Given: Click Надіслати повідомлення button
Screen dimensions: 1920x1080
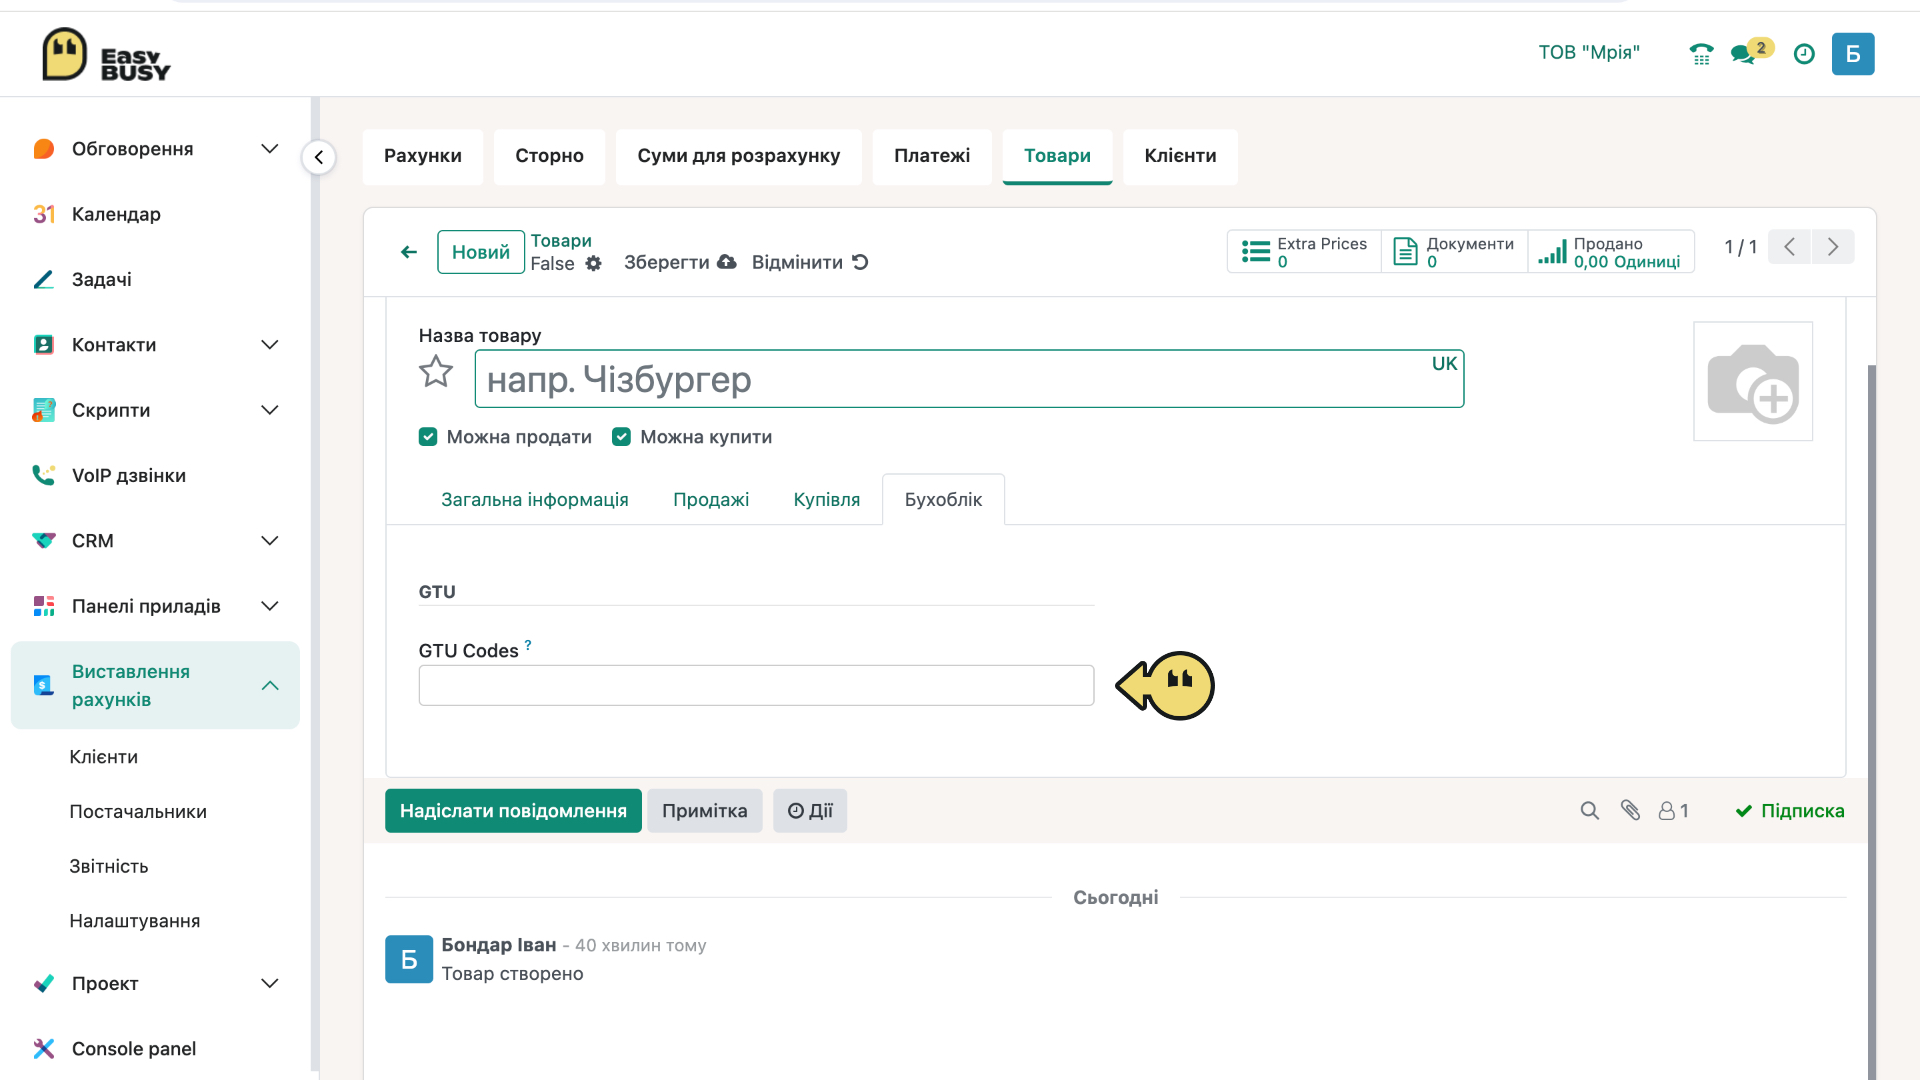Looking at the screenshot, I should pyautogui.click(x=513, y=811).
